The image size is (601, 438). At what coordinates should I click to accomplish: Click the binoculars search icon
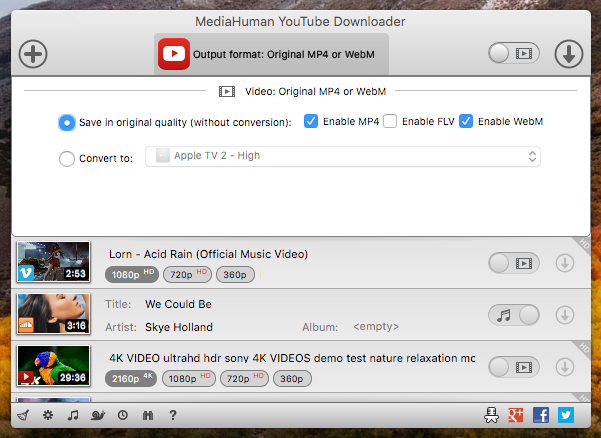148,415
